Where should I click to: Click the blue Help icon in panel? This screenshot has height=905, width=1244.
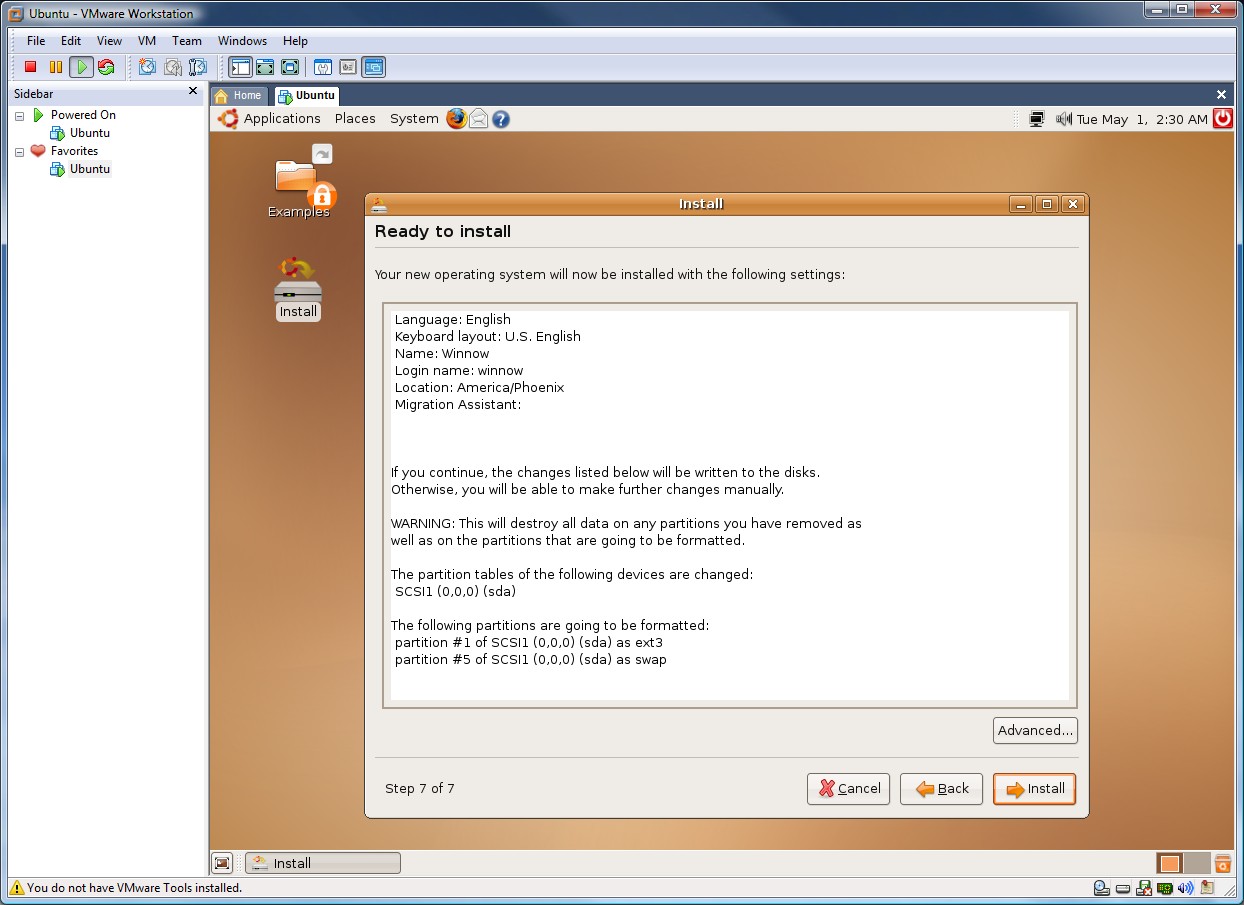pyautogui.click(x=501, y=118)
